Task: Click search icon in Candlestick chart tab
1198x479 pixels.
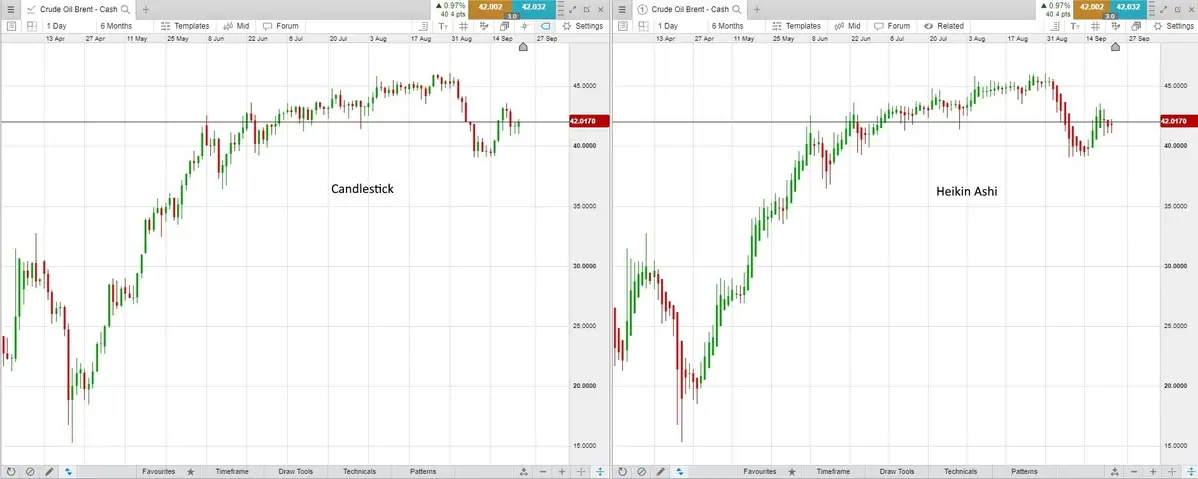Action: point(125,9)
